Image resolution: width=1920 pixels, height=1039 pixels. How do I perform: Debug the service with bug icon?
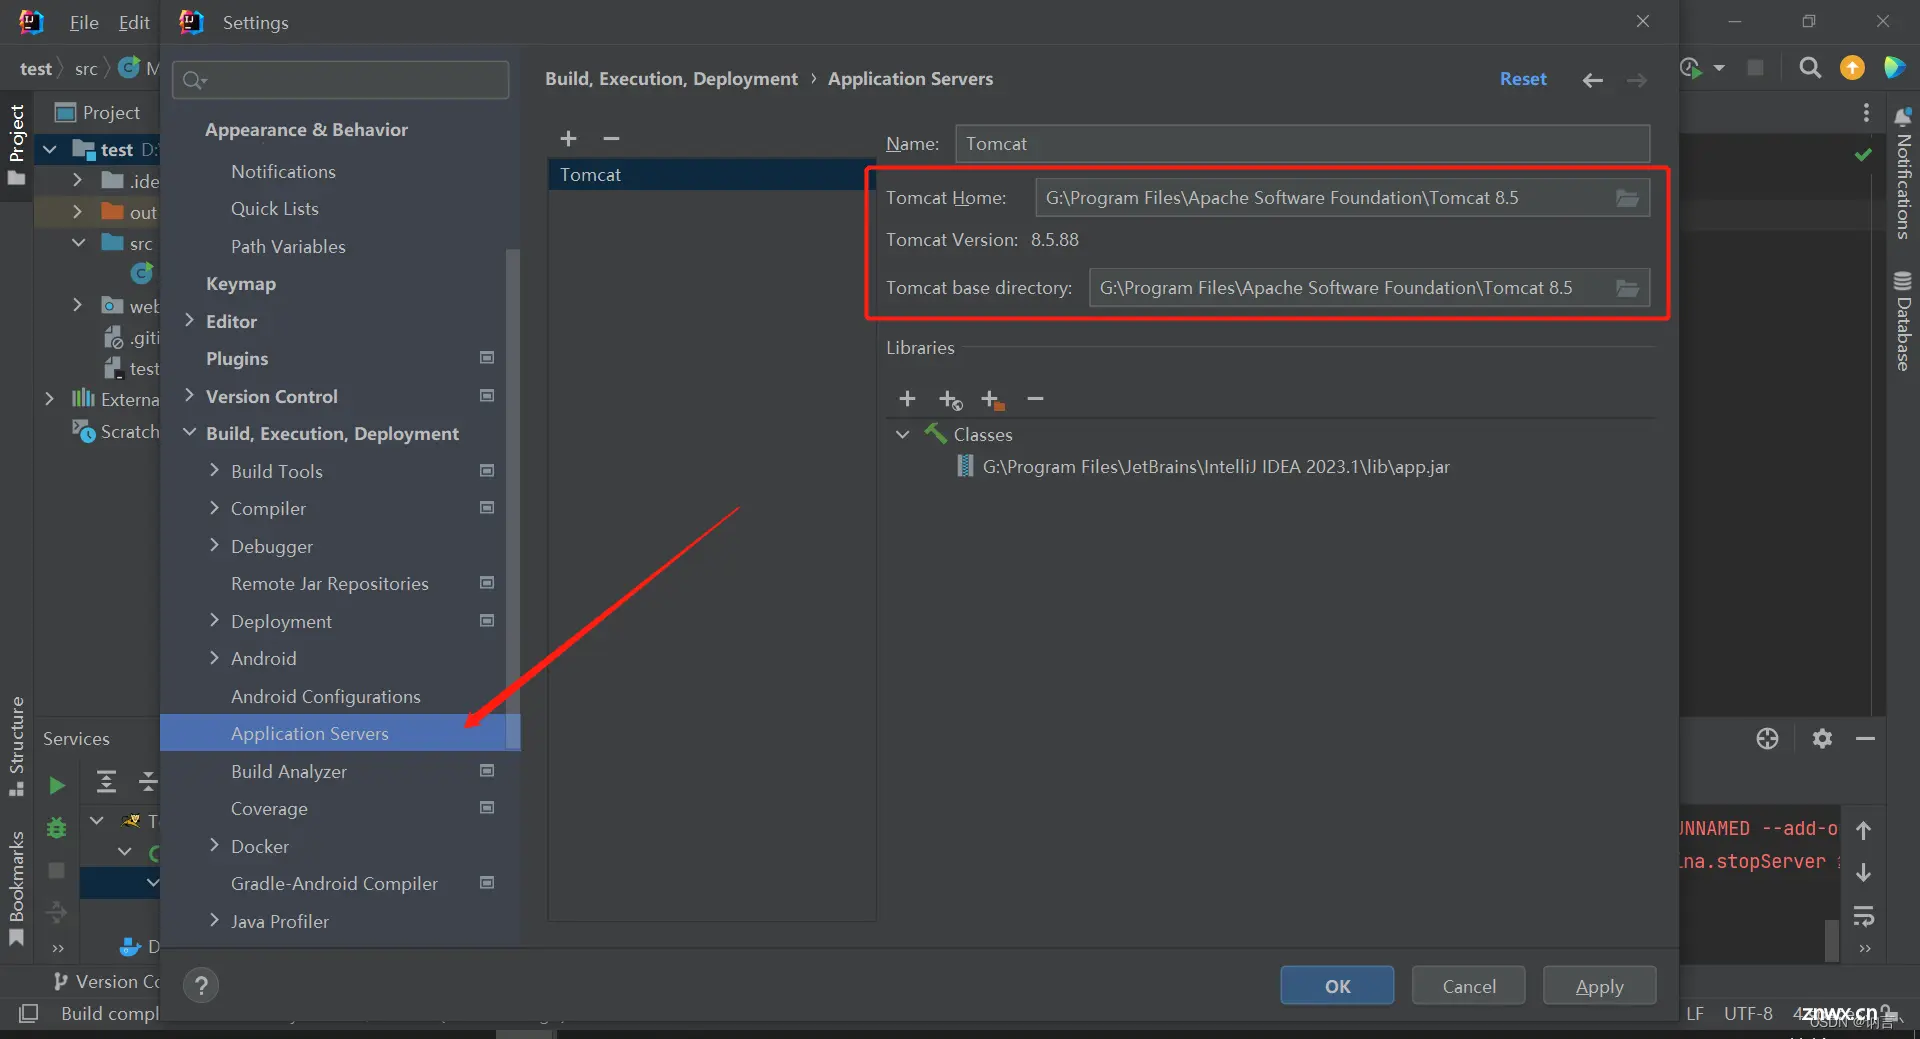tap(57, 828)
